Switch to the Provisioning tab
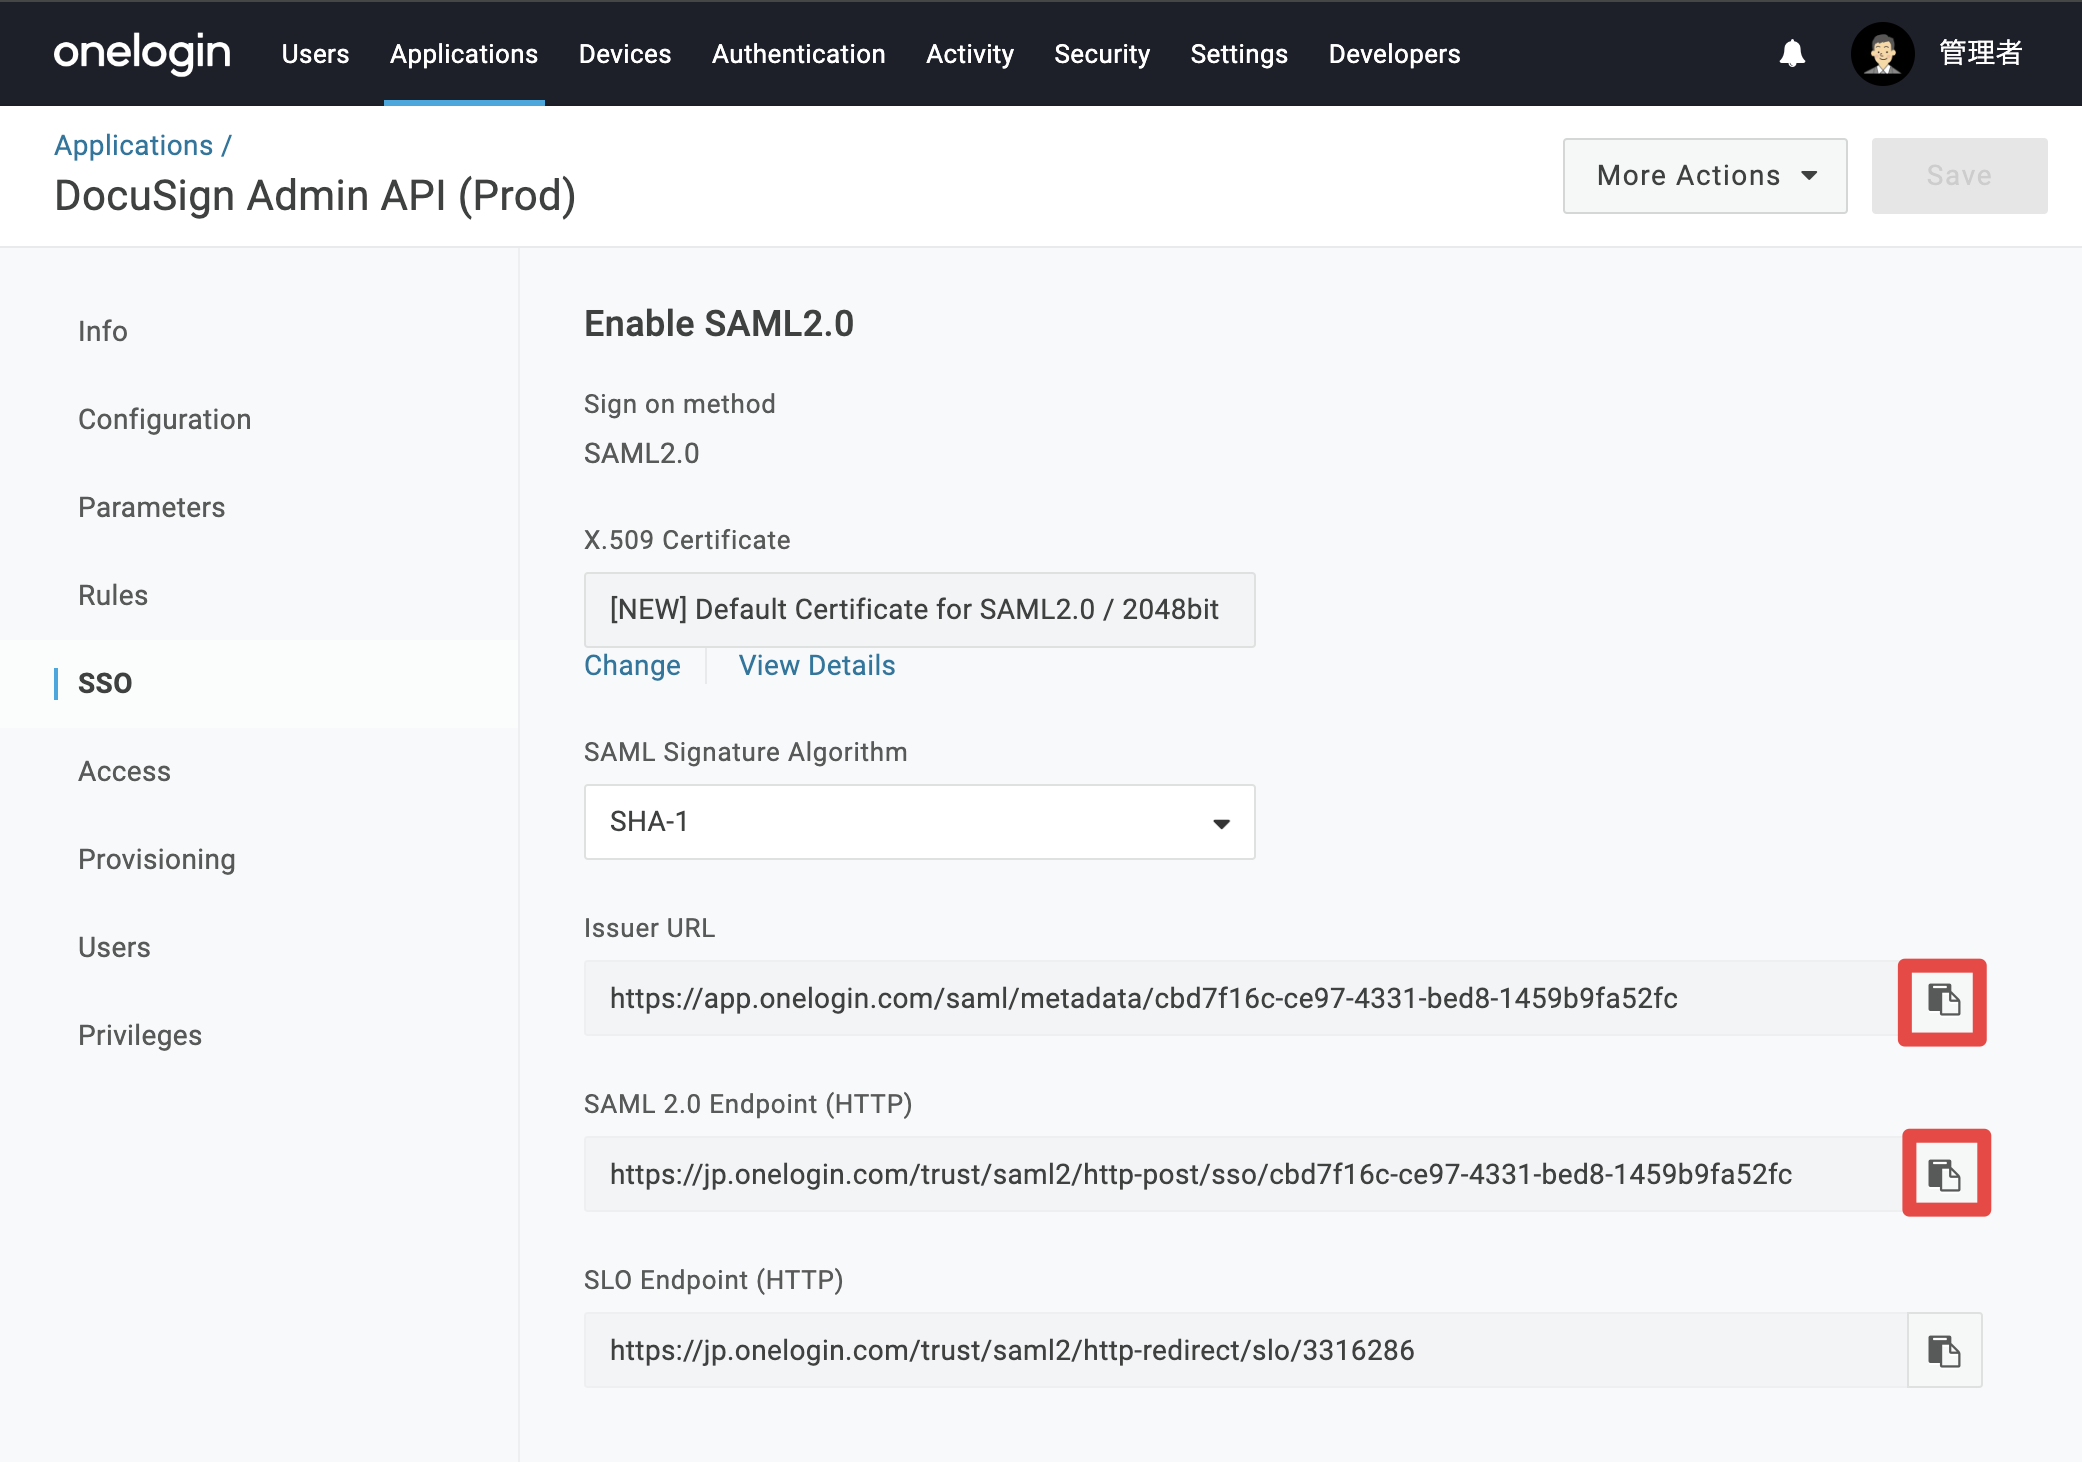 [157, 860]
